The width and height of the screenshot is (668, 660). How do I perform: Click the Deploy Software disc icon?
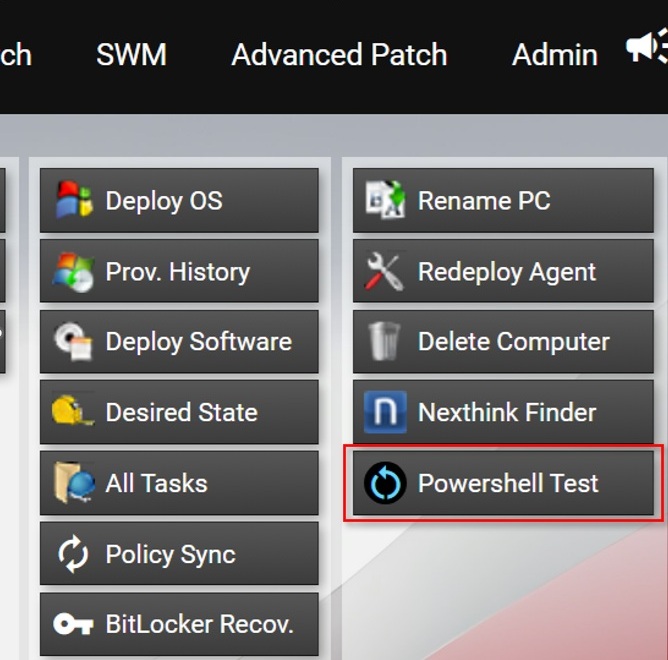(73, 341)
